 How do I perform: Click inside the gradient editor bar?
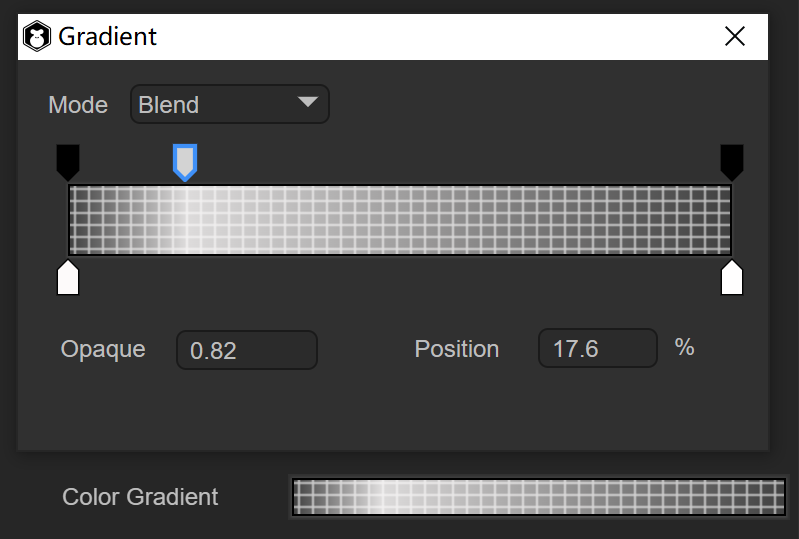pyautogui.click(x=400, y=220)
